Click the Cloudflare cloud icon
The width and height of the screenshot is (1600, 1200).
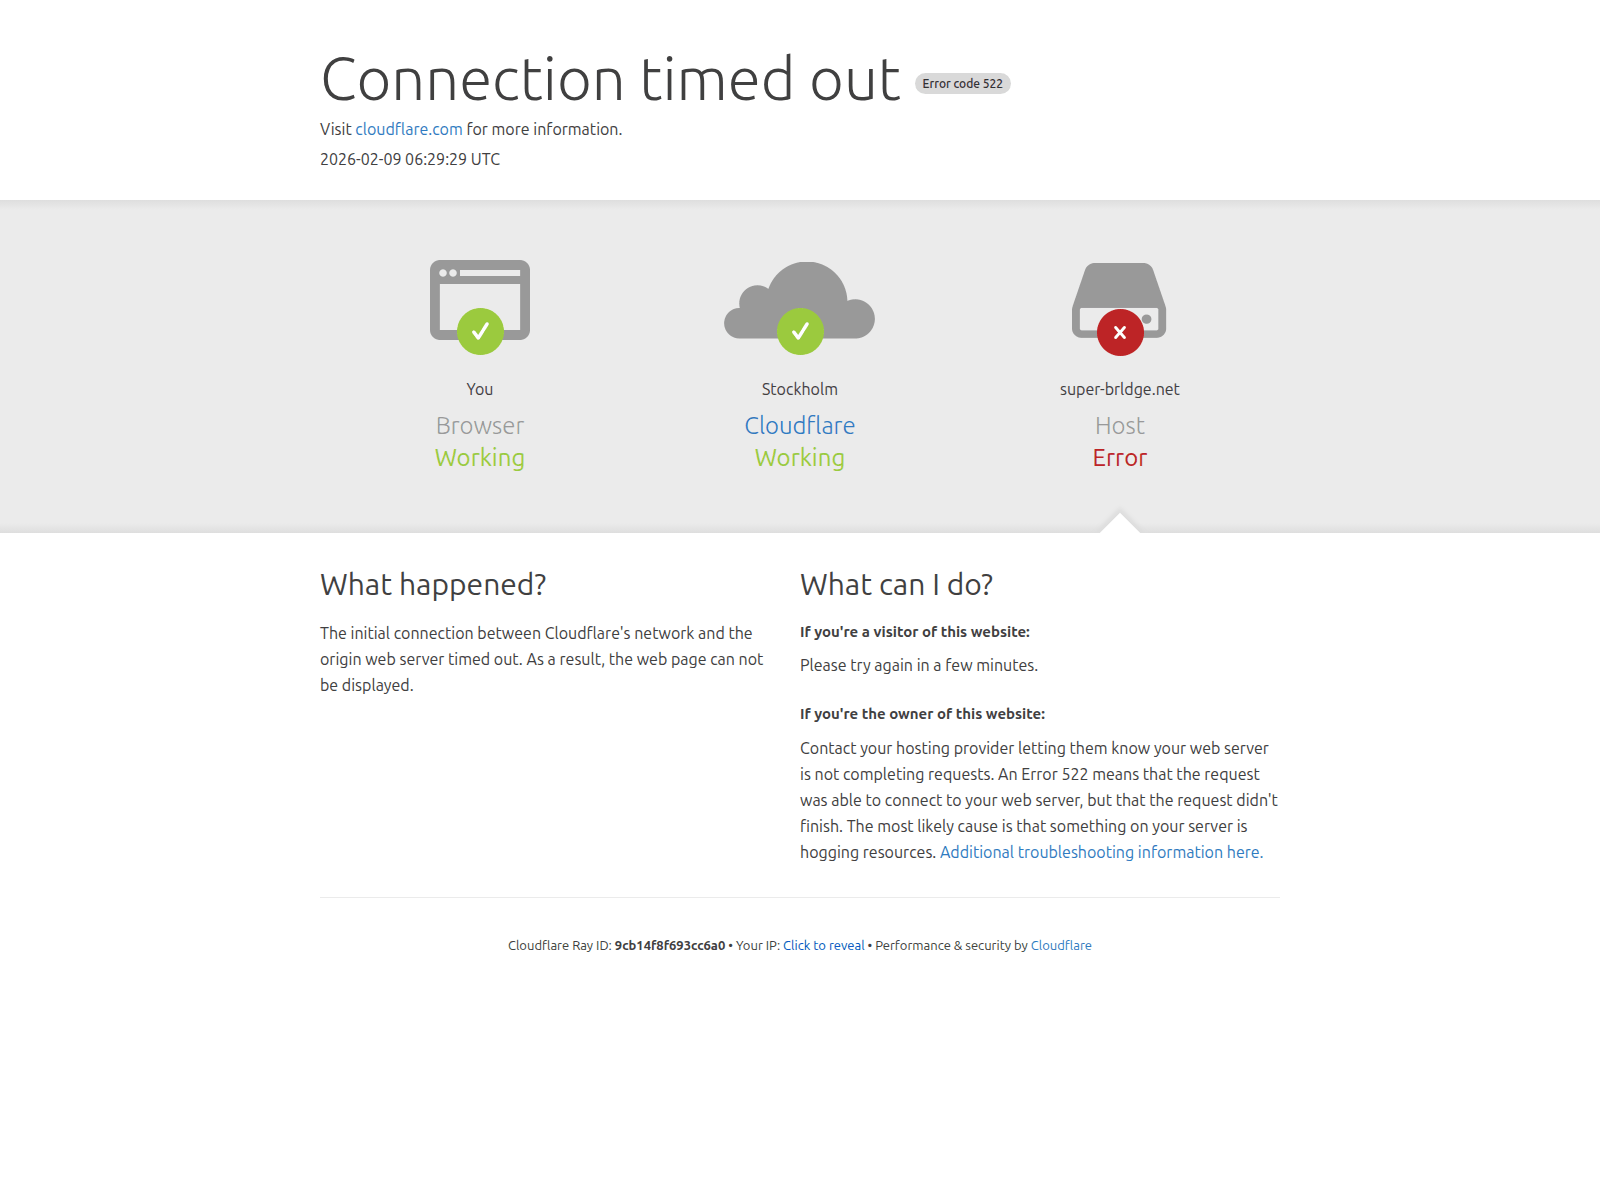(800, 300)
